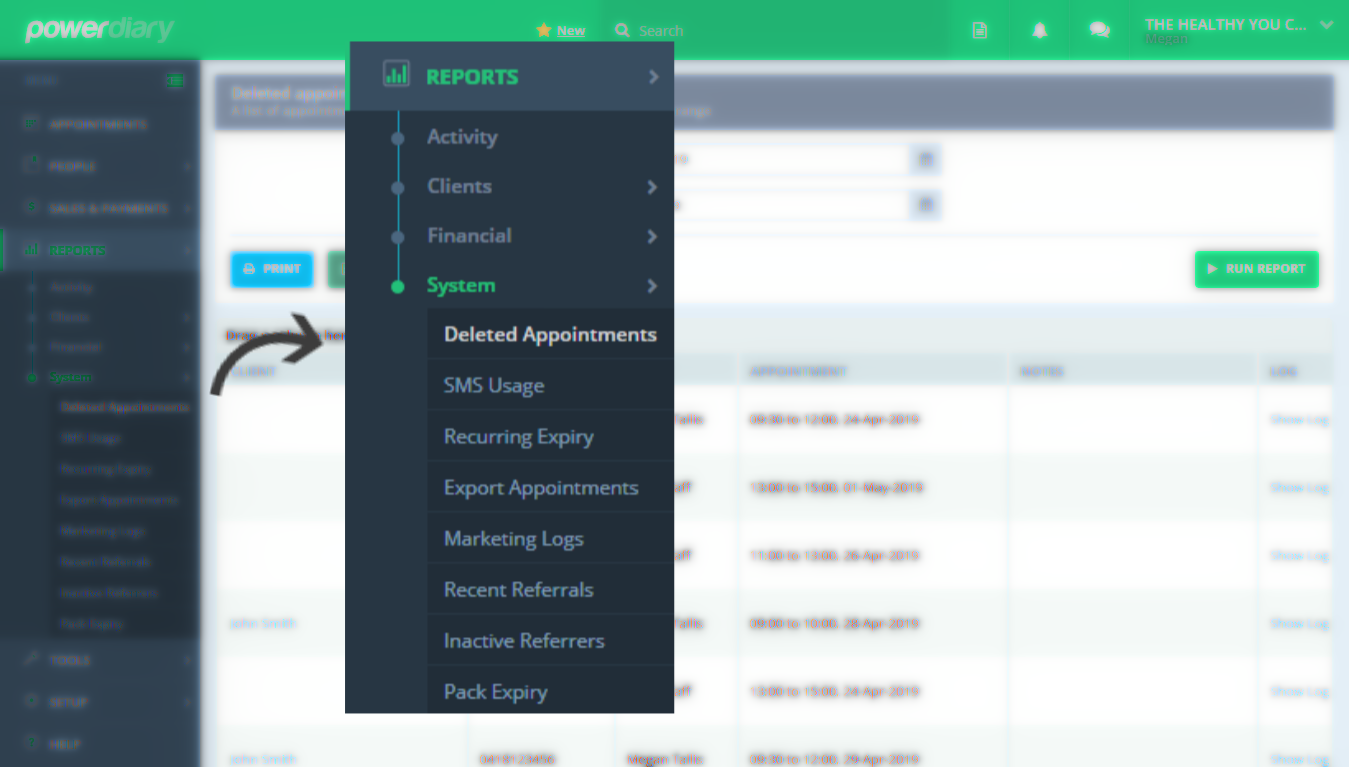
Task: Expand Tools in the left sidebar
Action: pos(98,660)
